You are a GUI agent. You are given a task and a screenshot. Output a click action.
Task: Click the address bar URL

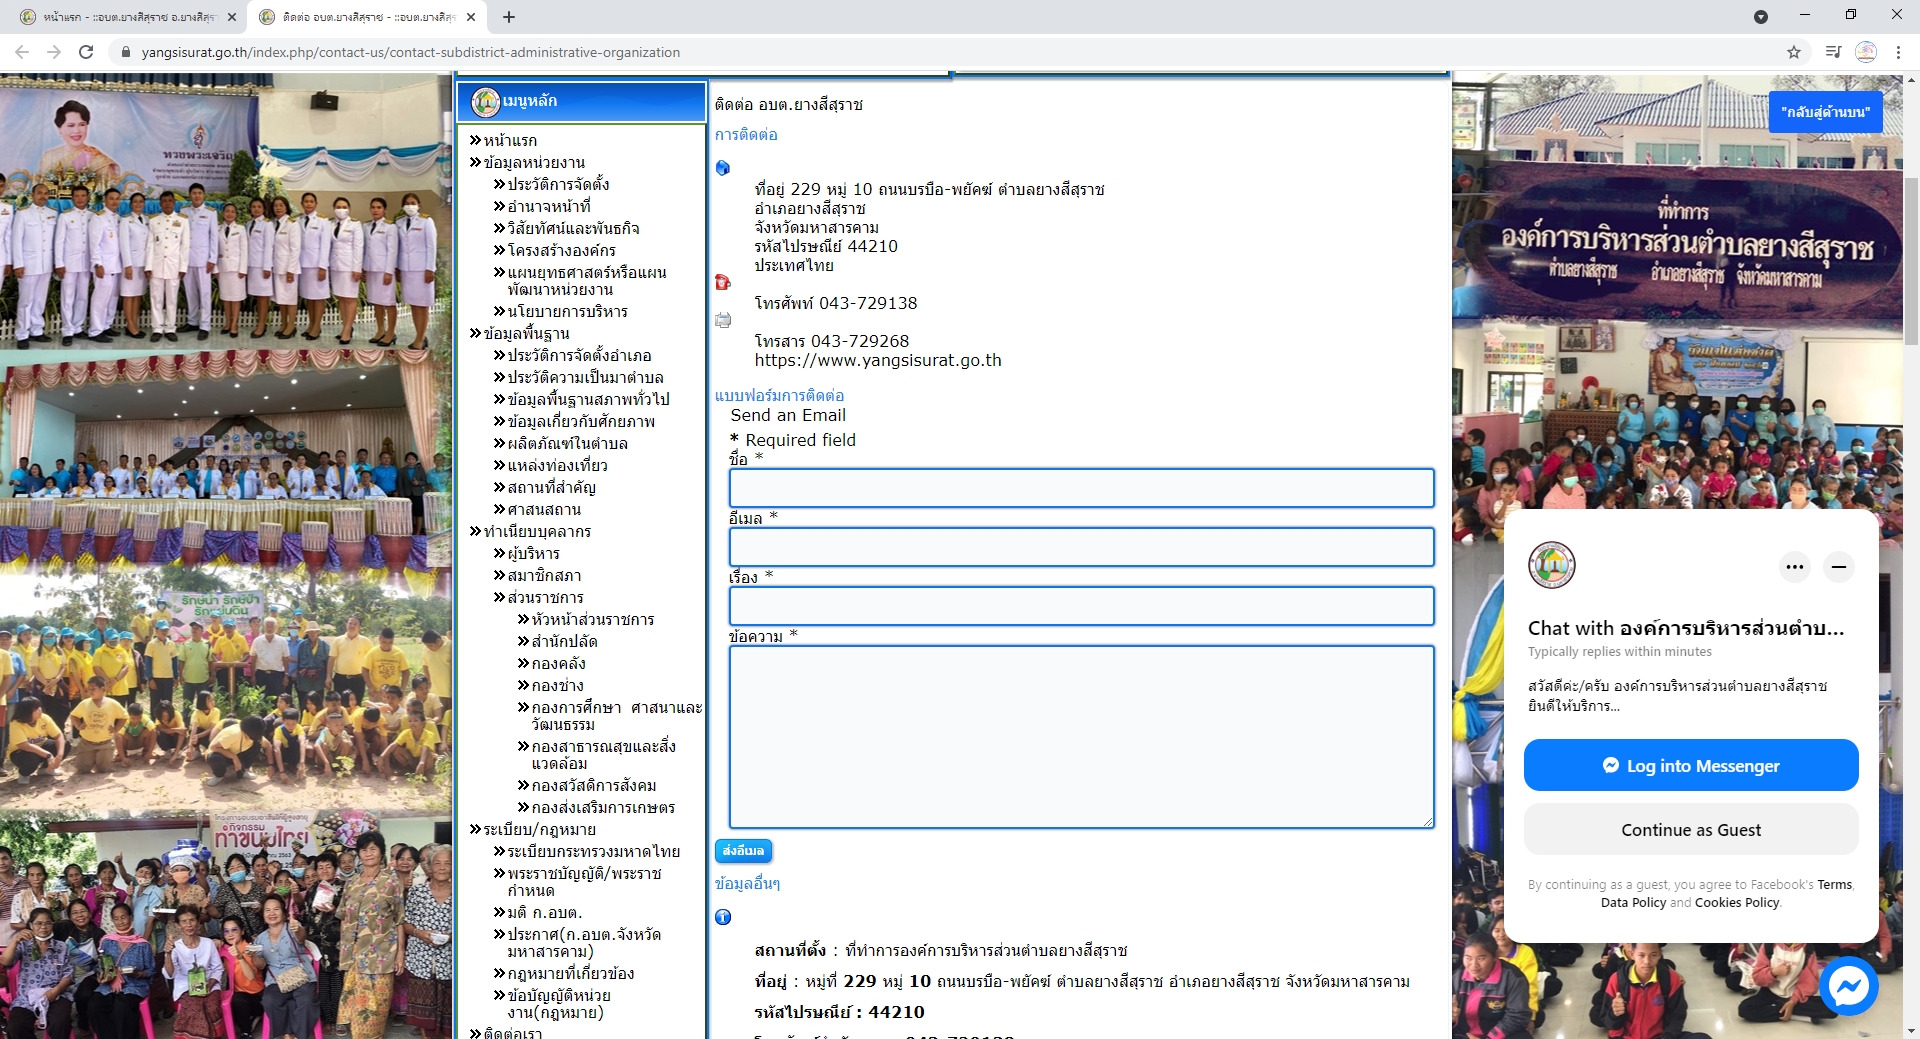pos(410,52)
